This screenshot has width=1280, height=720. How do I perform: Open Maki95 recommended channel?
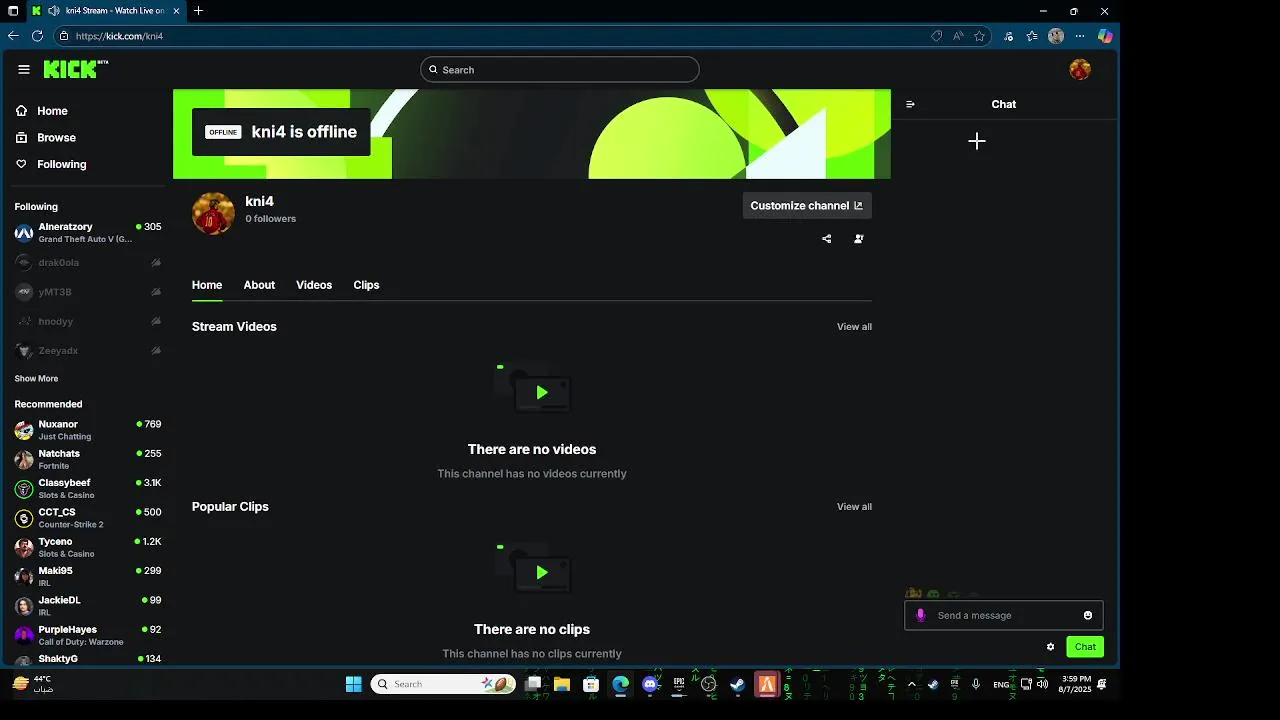88,576
